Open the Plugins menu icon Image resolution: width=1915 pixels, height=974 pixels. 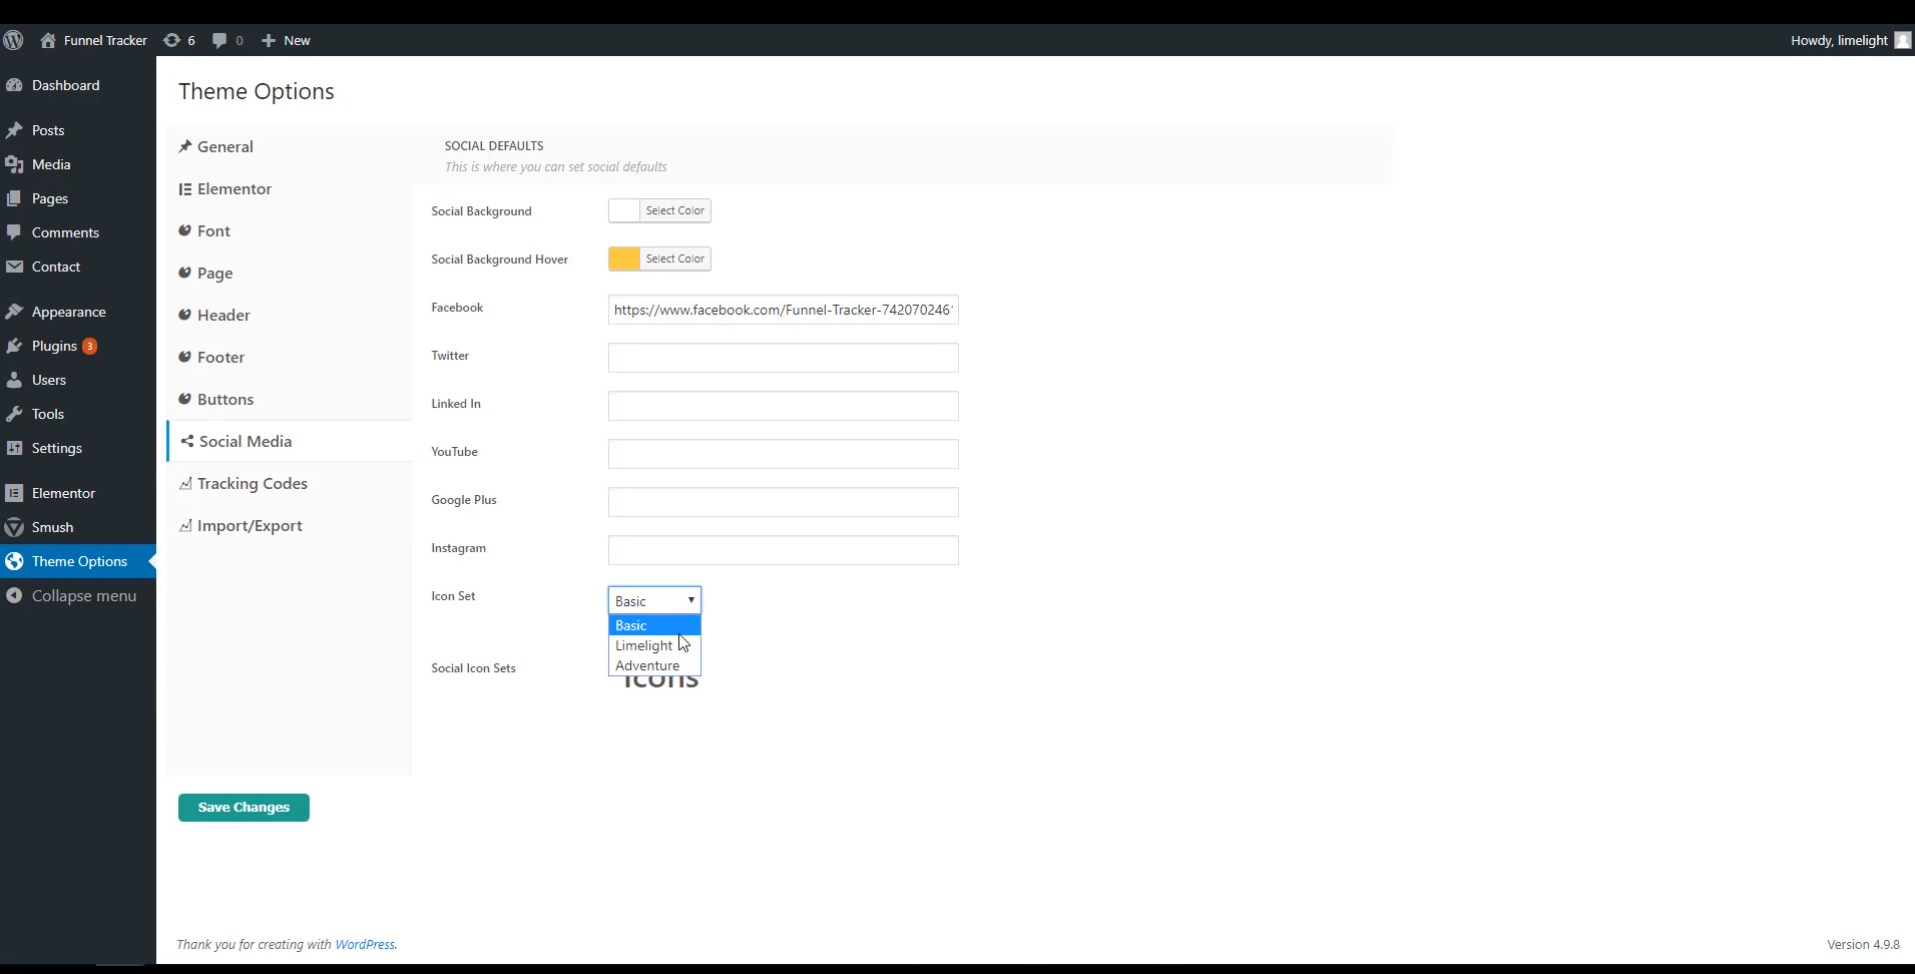14,346
